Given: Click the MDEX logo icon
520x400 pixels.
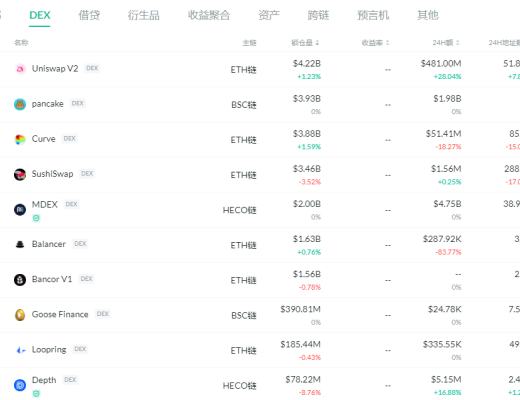Looking at the screenshot, I should tap(20, 210).
